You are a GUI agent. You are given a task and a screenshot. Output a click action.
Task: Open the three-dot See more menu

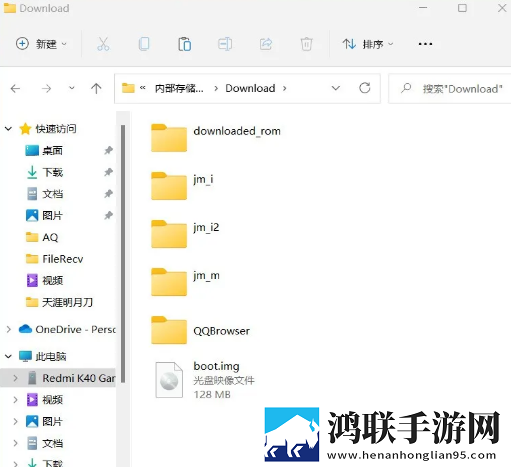click(x=425, y=44)
